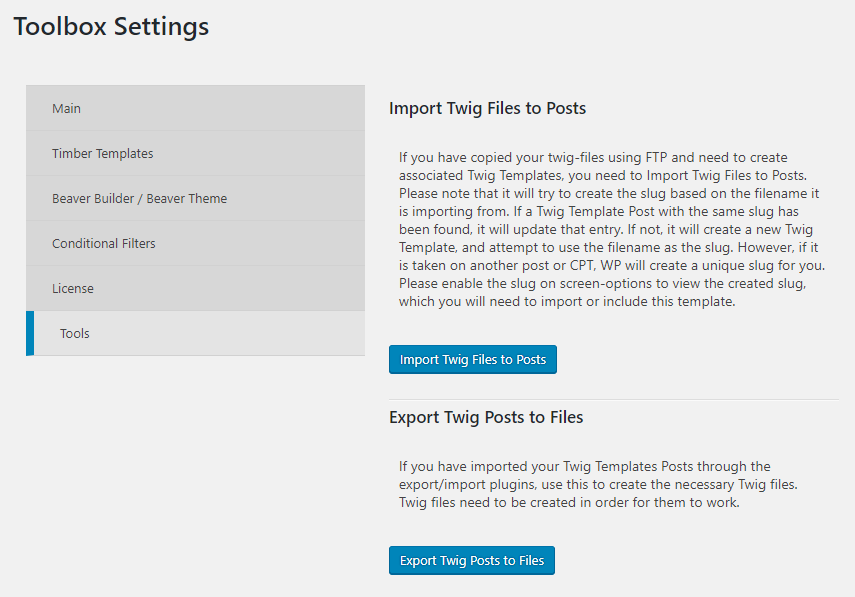Screen dimensions: 855x597
Task: Click the Import Twig Files to Posts button
Action: (473, 359)
